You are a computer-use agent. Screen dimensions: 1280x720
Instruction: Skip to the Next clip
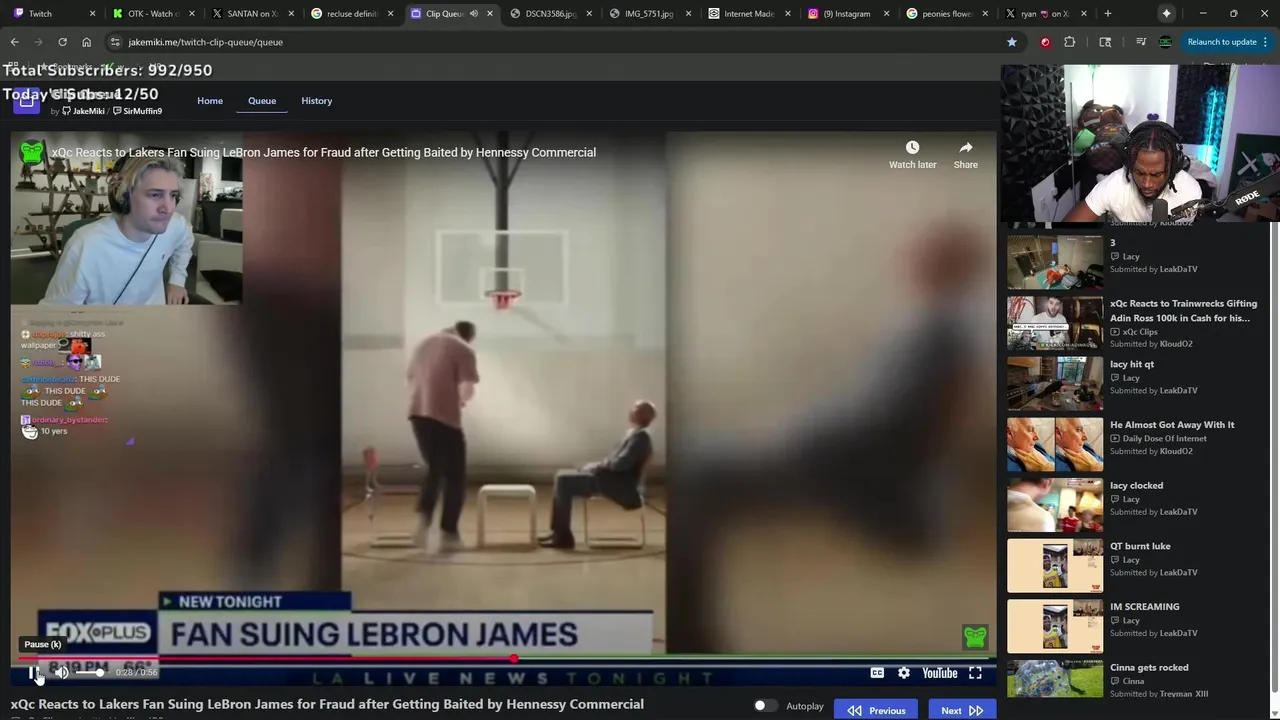pos(962,710)
